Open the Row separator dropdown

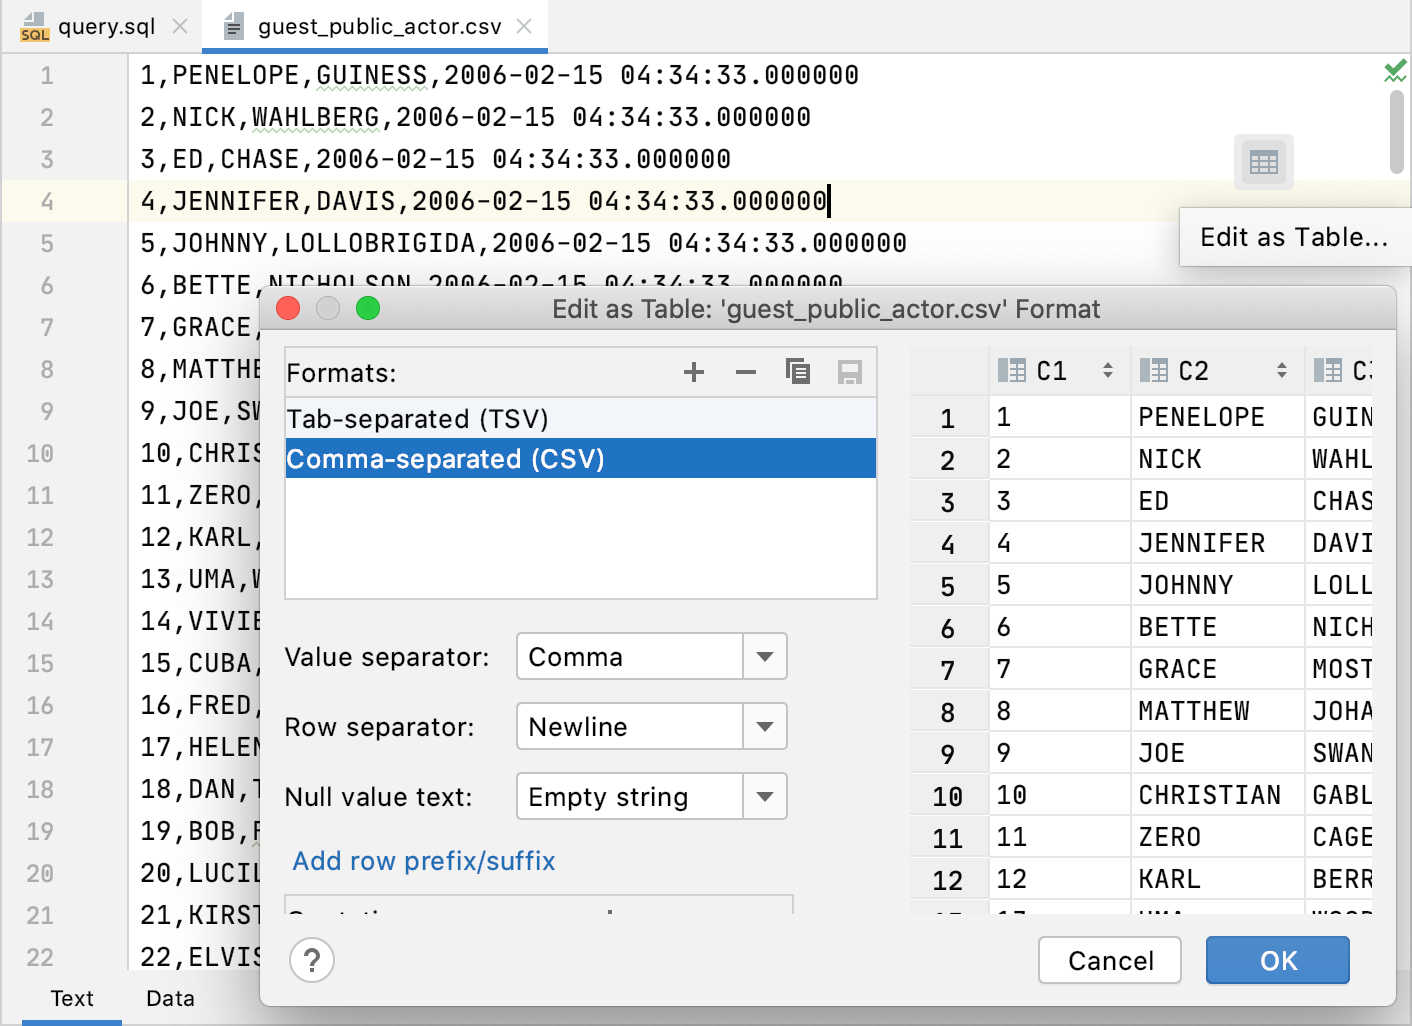764,726
